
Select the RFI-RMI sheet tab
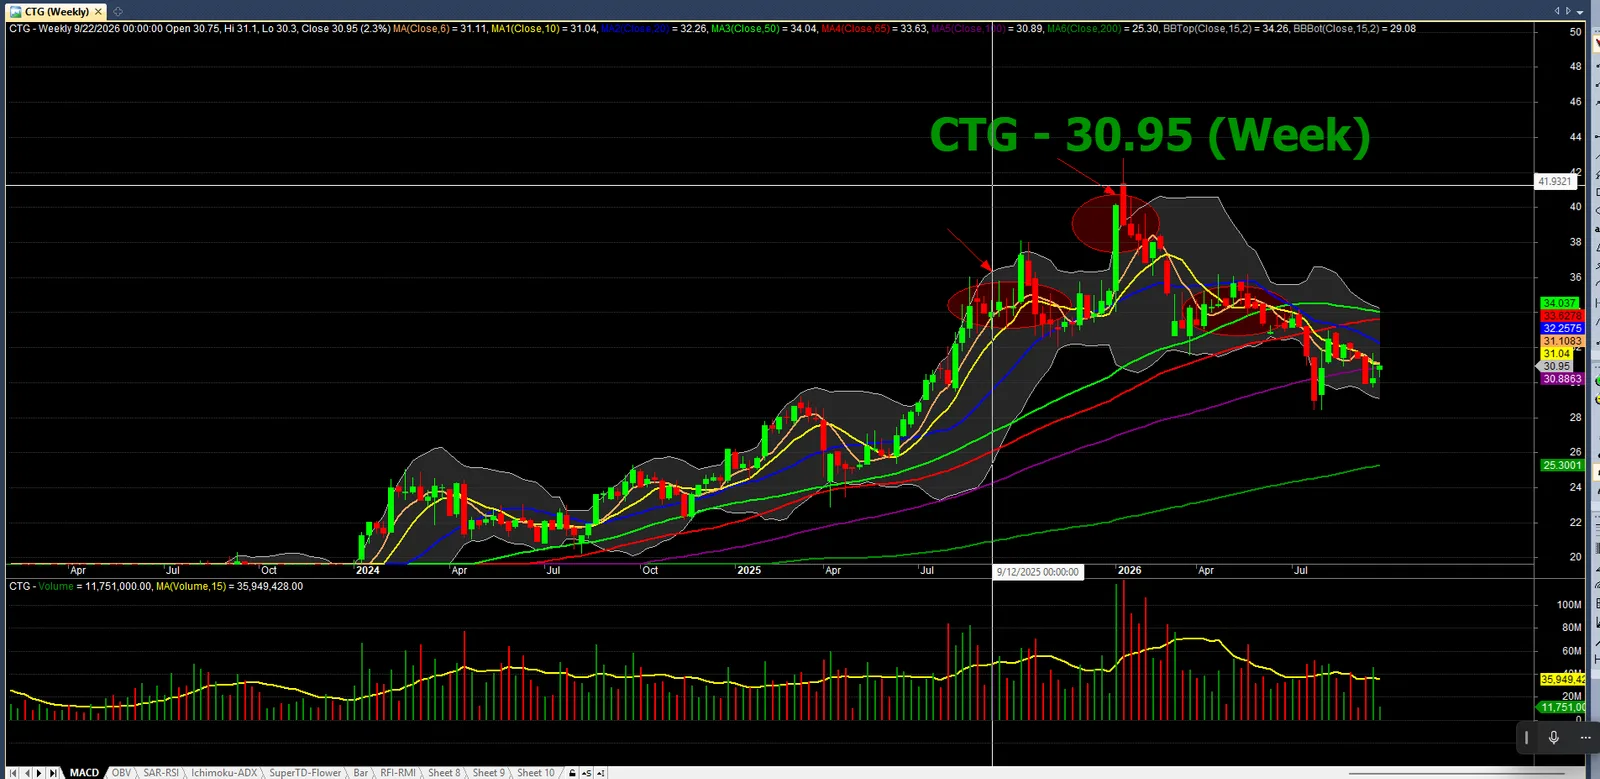pyautogui.click(x=398, y=773)
